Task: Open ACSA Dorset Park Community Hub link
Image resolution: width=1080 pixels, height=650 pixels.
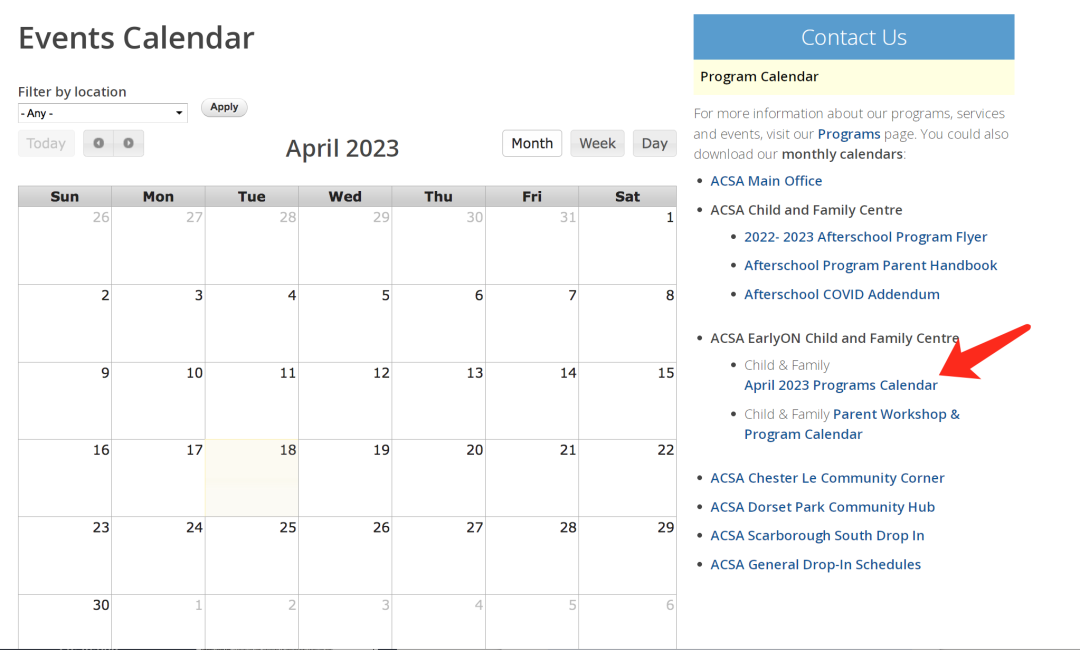Action: (822, 507)
